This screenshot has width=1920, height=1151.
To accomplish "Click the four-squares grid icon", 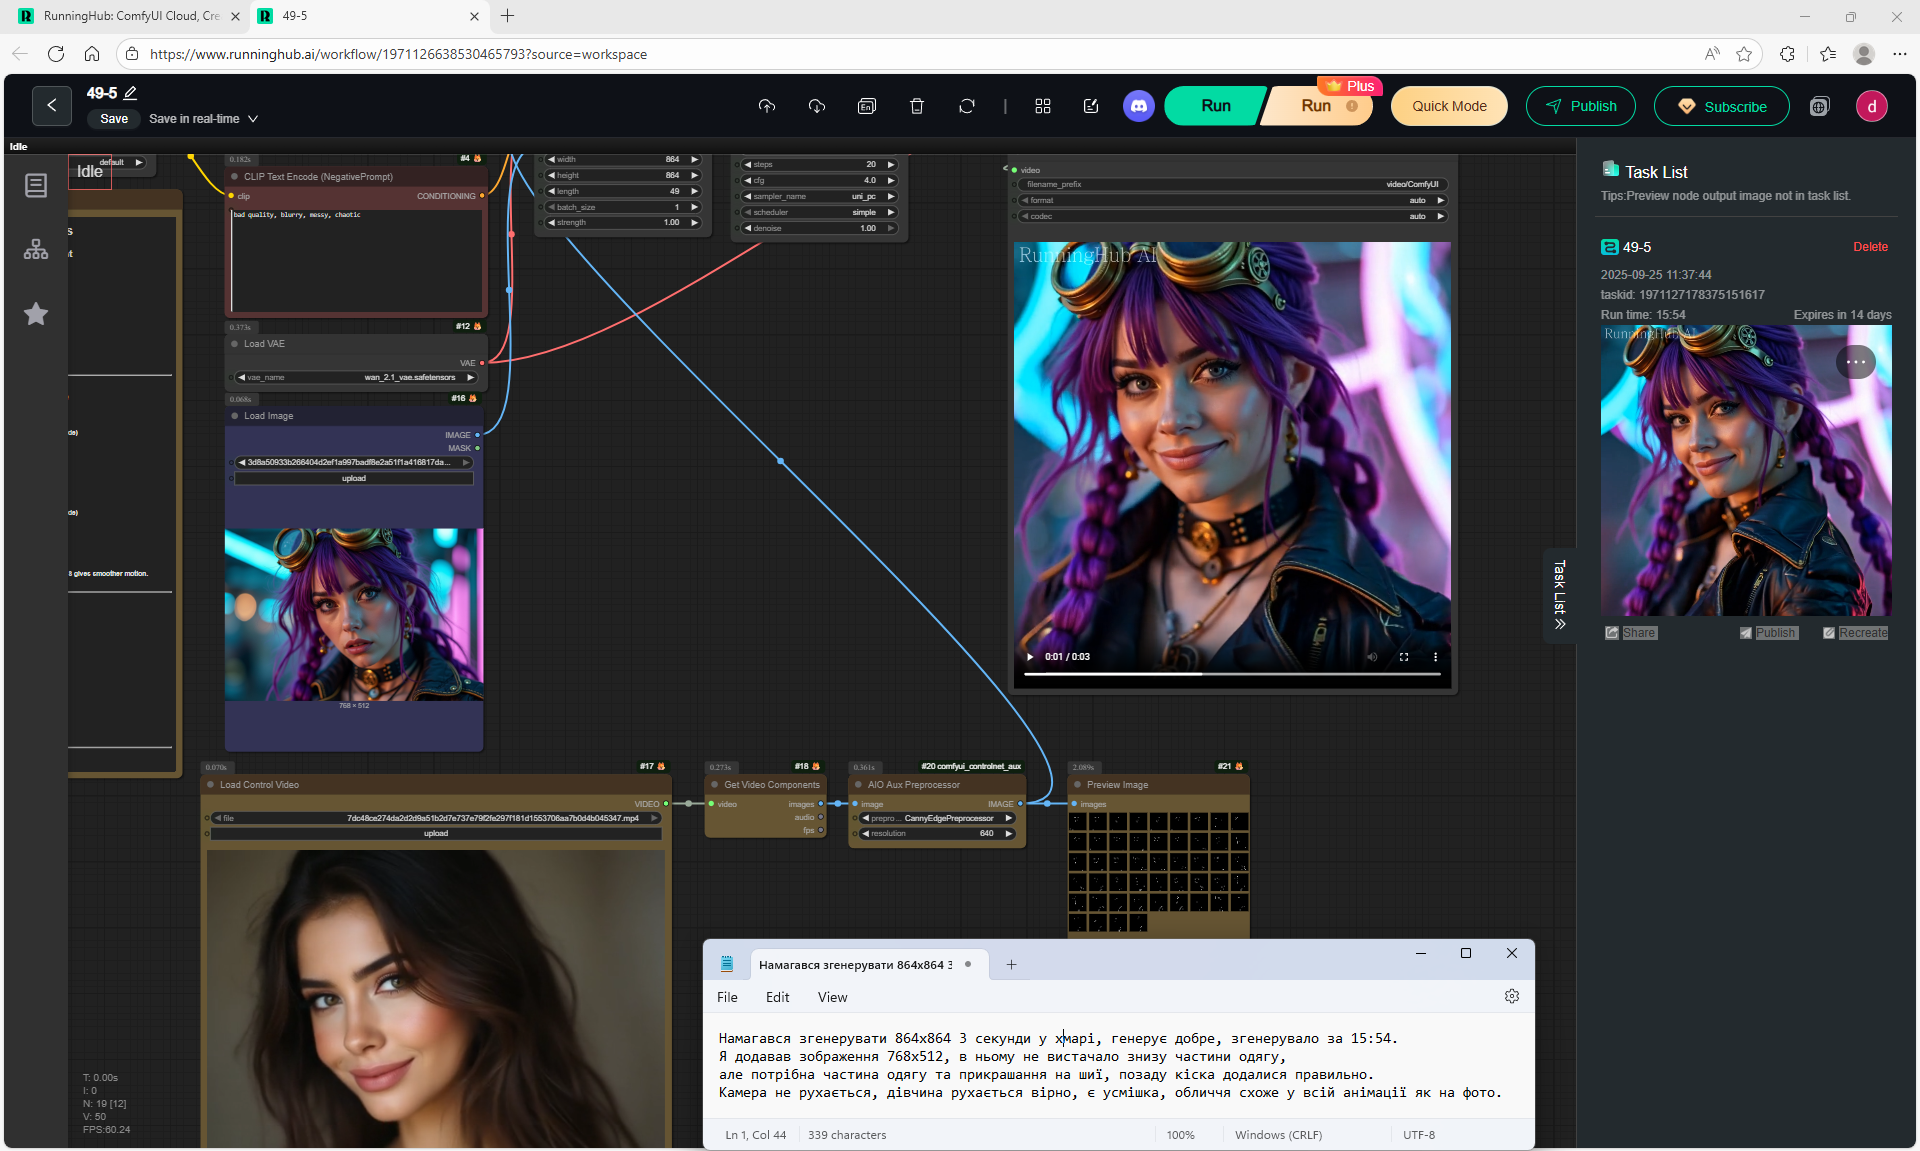I will coord(1042,106).
